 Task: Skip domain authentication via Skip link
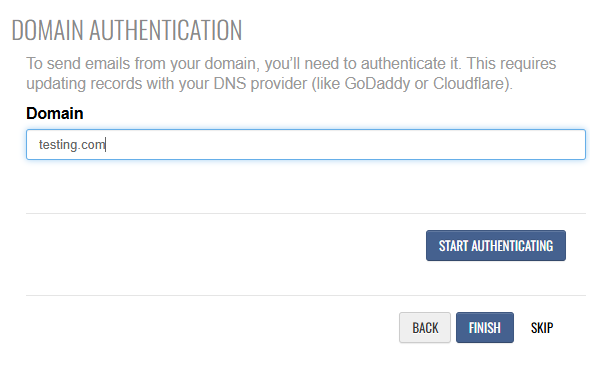coord(542,328)
